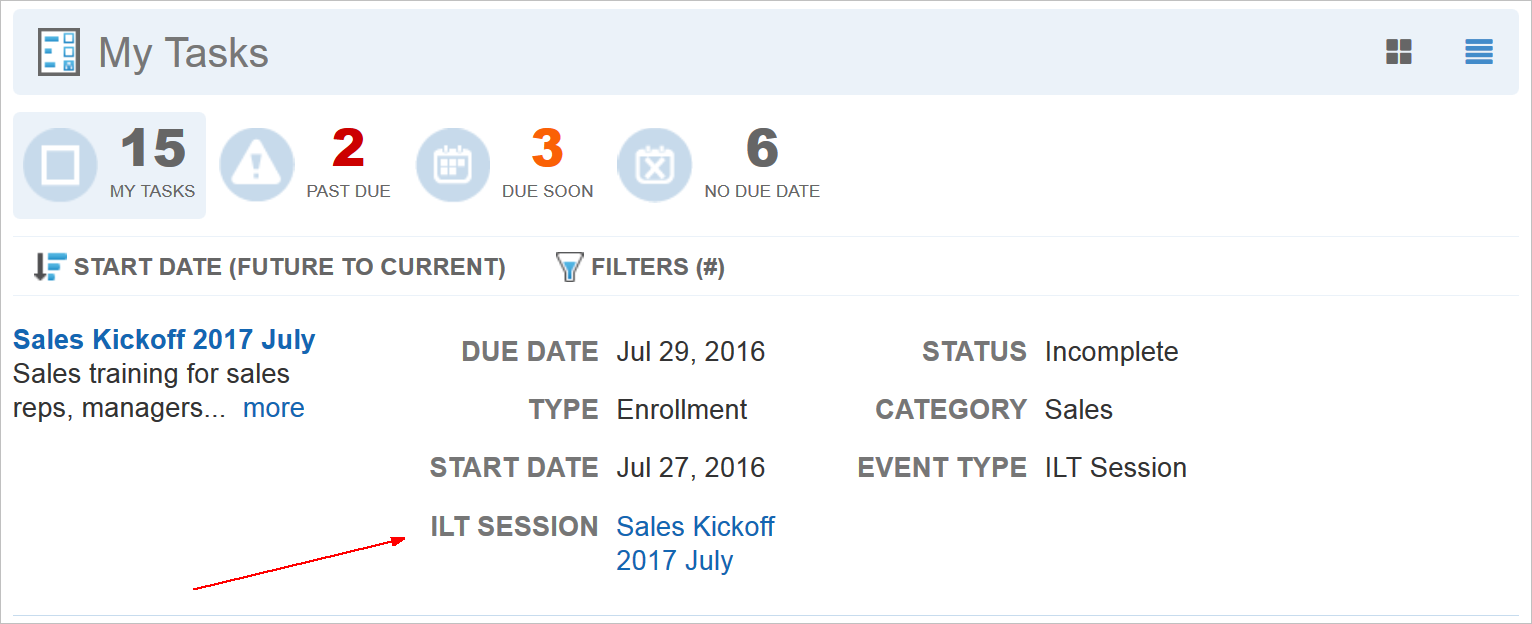Screen dimensions: 1532x624
Task: Show past due tasks warning icon
Action: [256, 165]
